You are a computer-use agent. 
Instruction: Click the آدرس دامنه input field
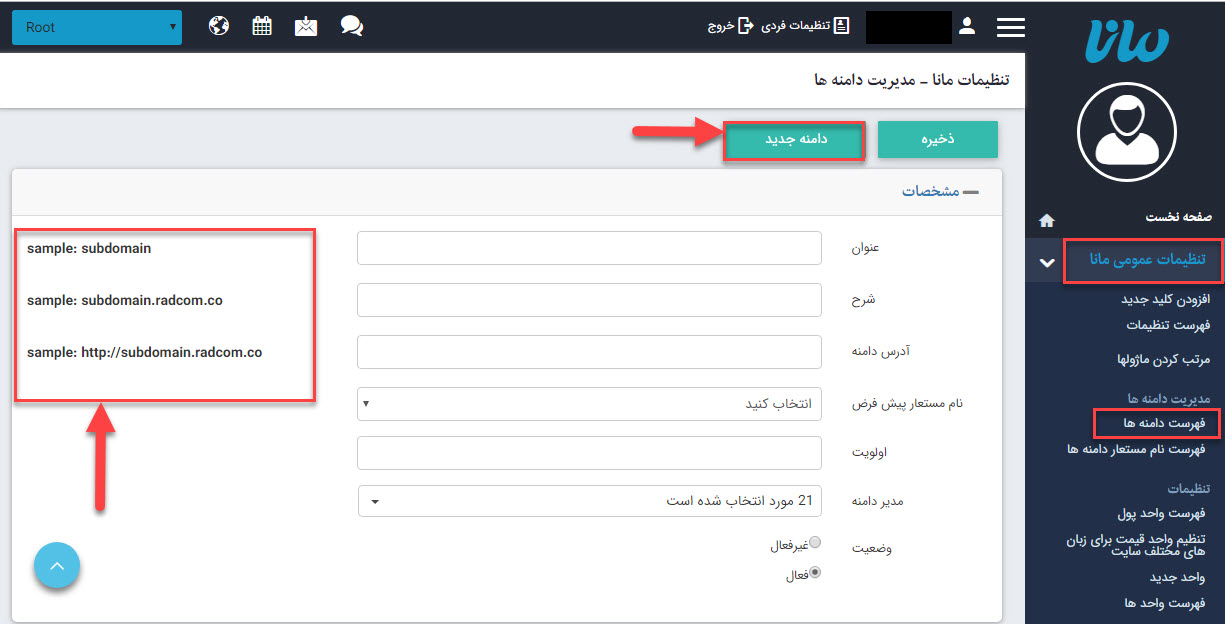(x=589, y=352)
